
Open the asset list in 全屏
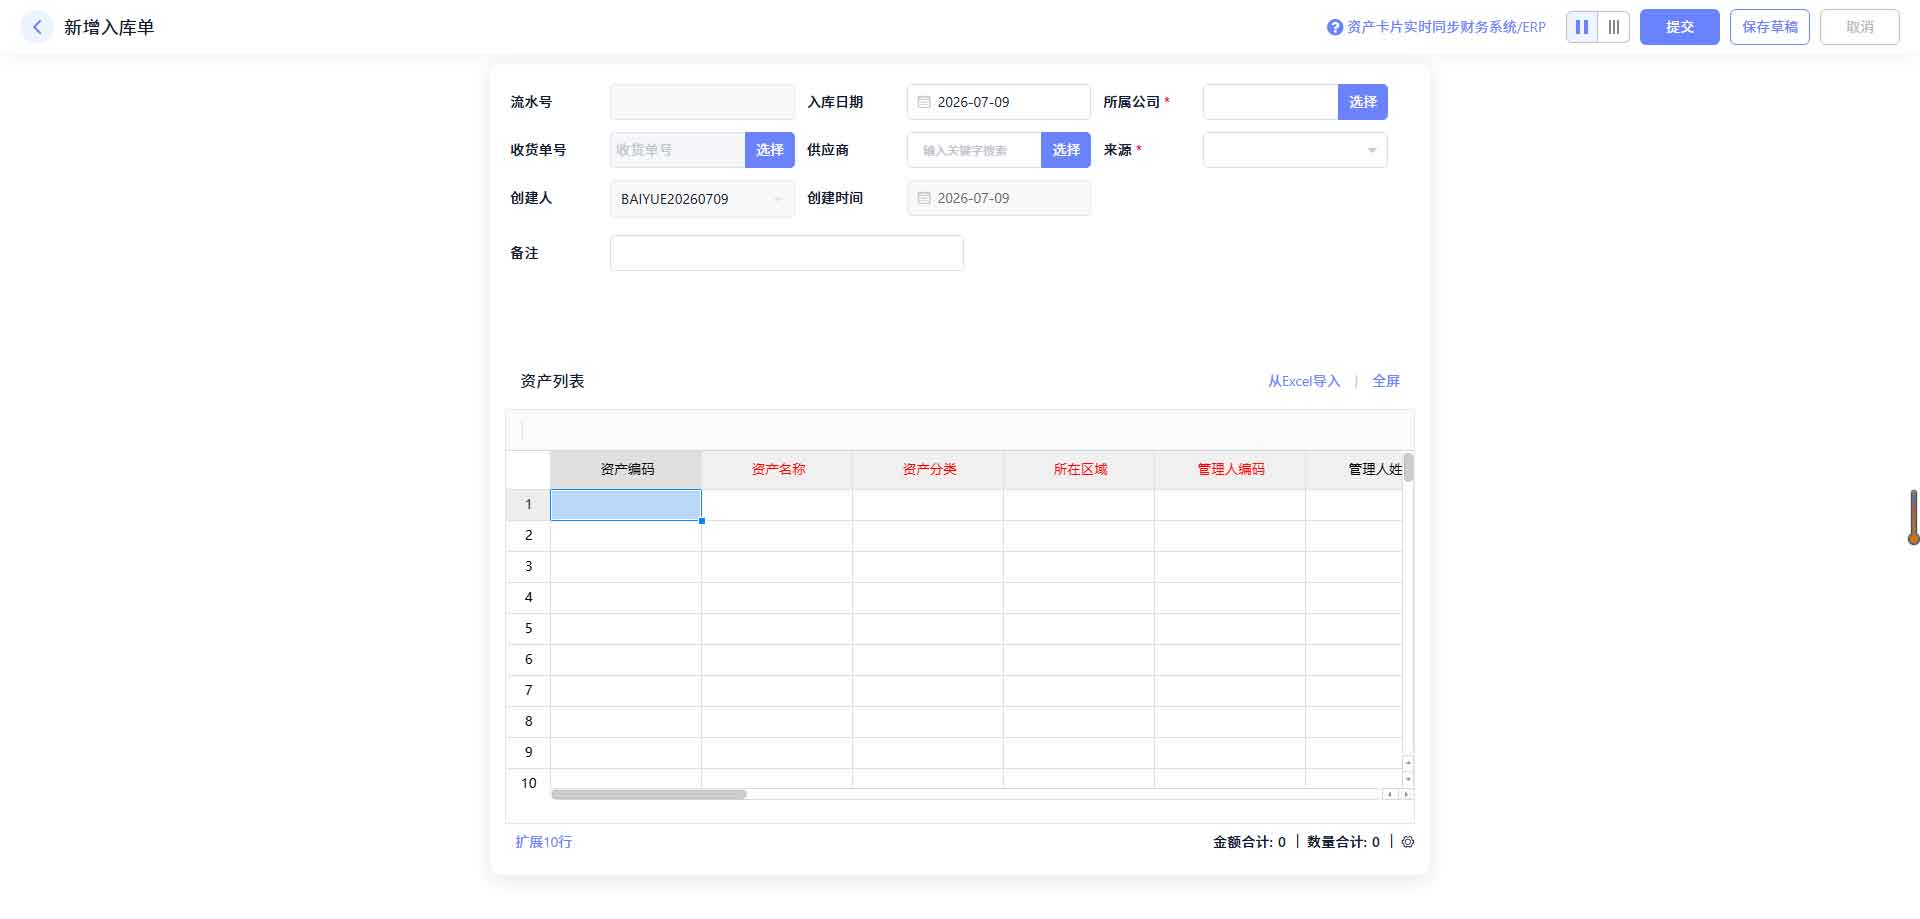click(x=1386, y=381)
